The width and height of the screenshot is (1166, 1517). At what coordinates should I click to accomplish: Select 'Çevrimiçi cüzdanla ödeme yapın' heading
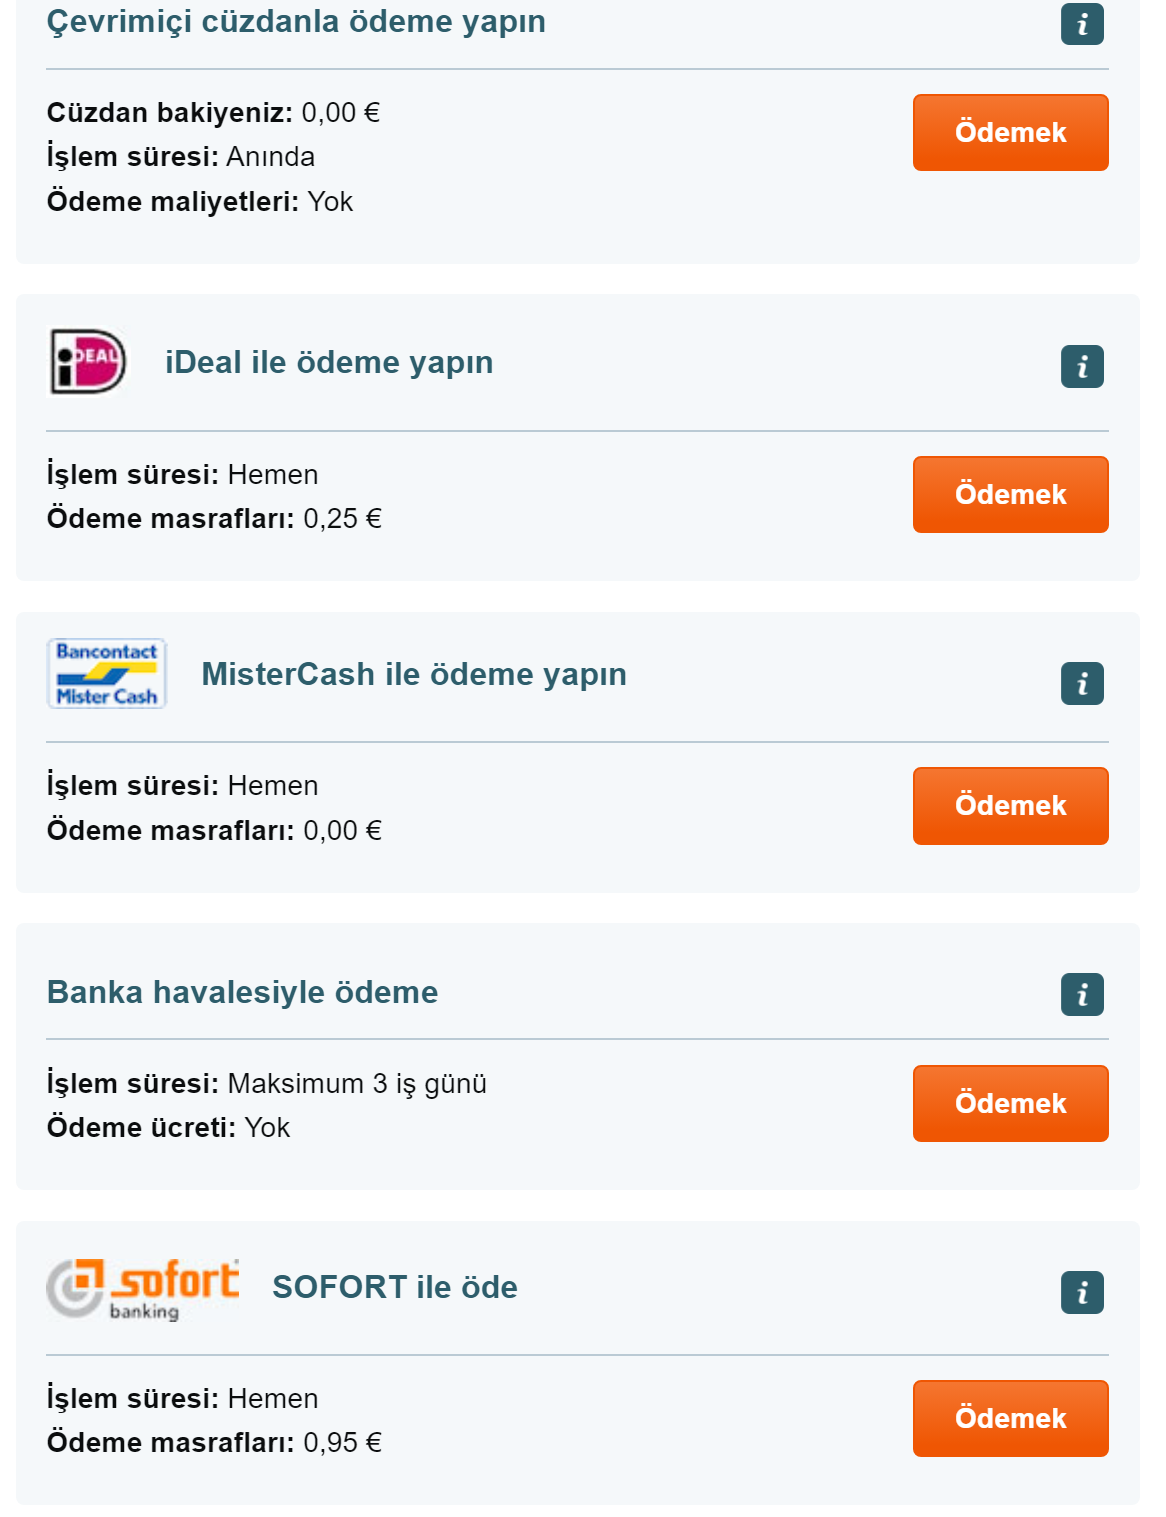pos(296,22)
